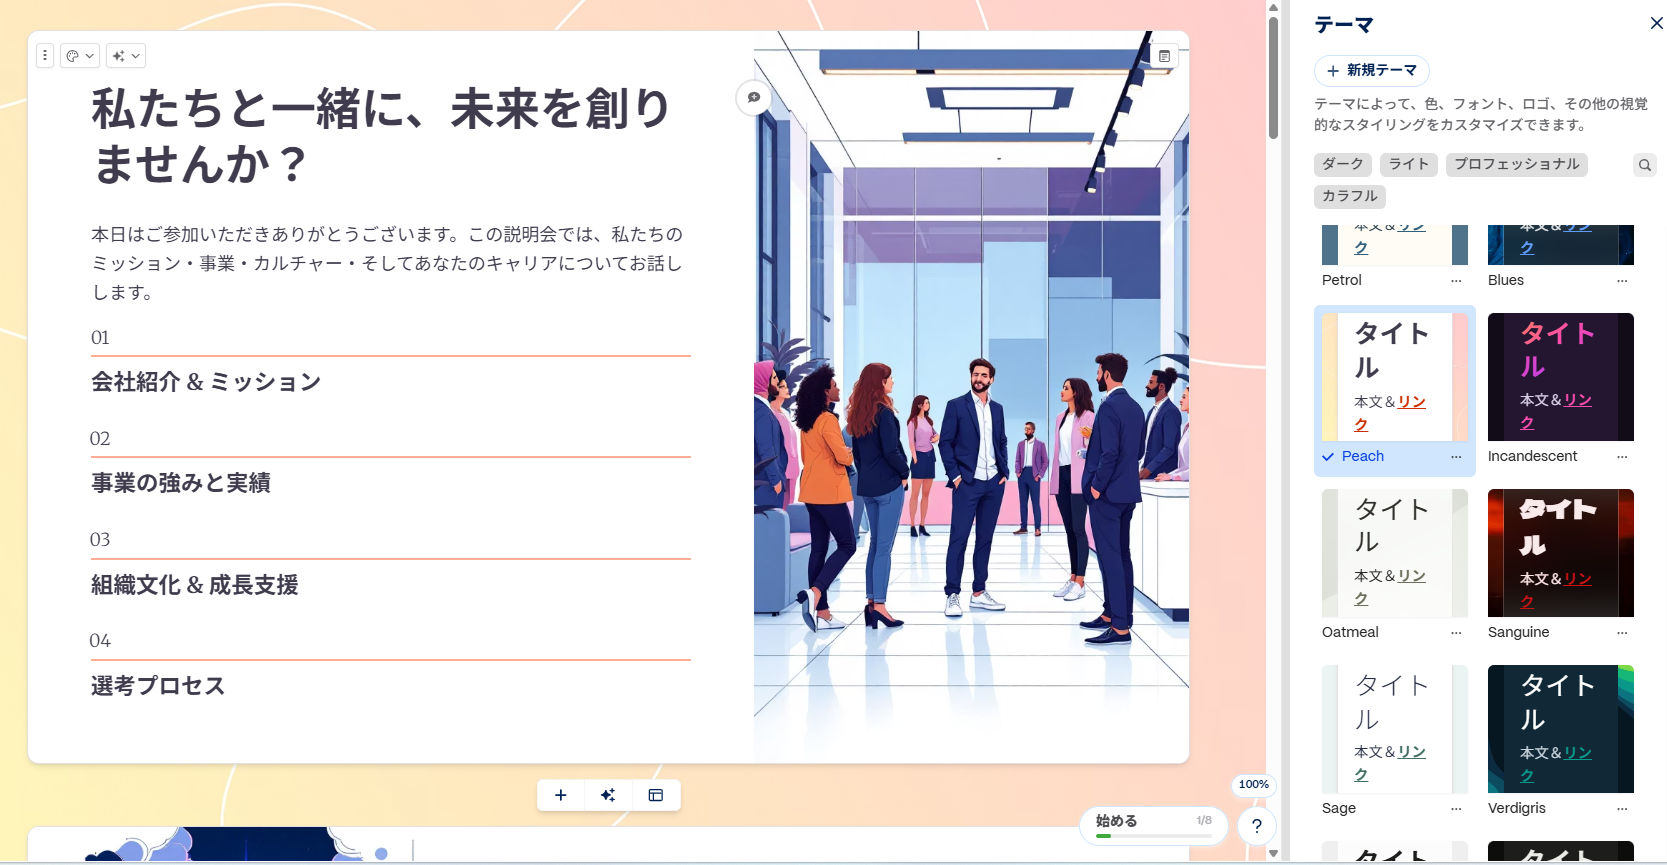Click the Peach theme name label
The image size is (1667, 865).
click(1363, 456)
